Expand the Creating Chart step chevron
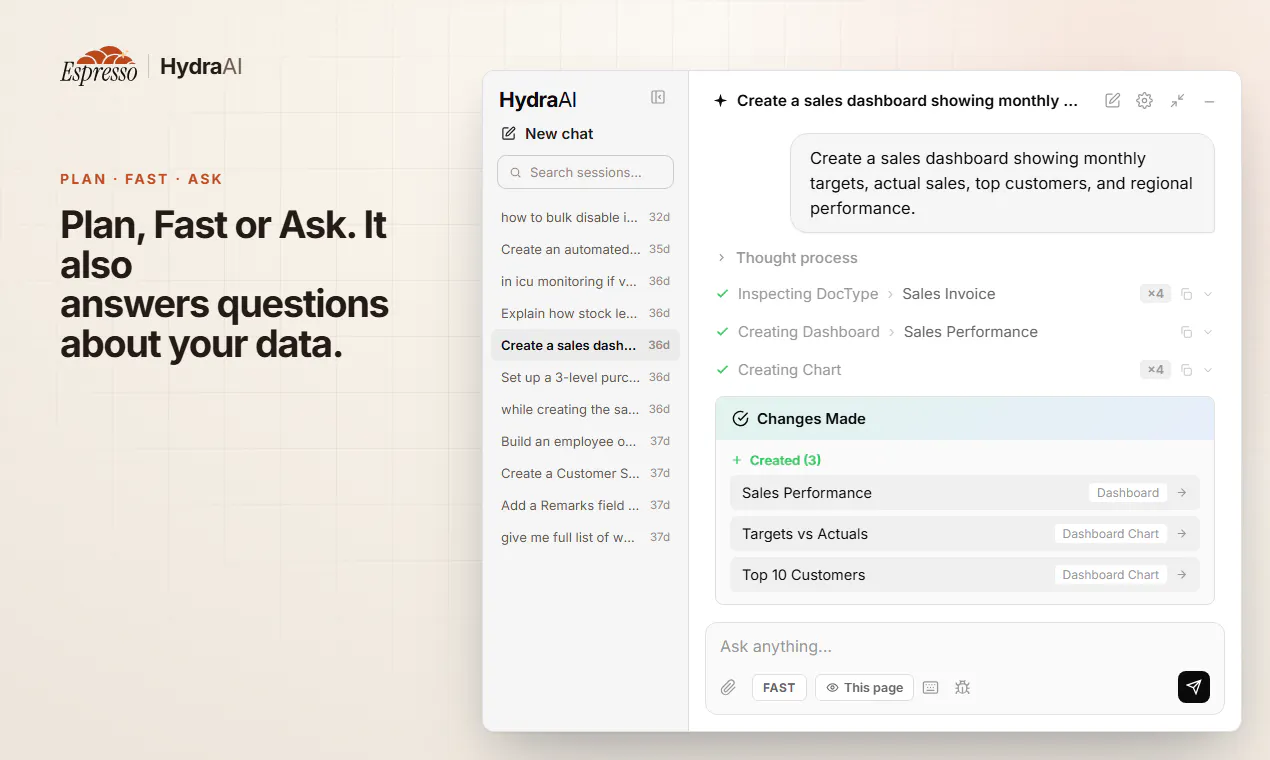1270x760 pixels. [1208, 370]
